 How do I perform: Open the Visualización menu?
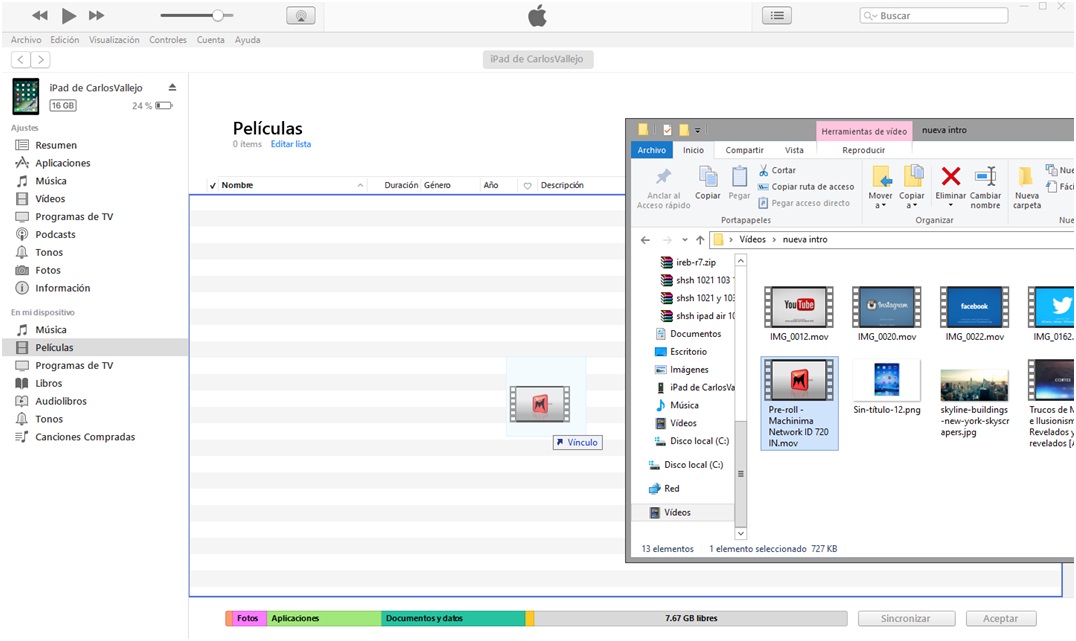[x=114, y=40]
